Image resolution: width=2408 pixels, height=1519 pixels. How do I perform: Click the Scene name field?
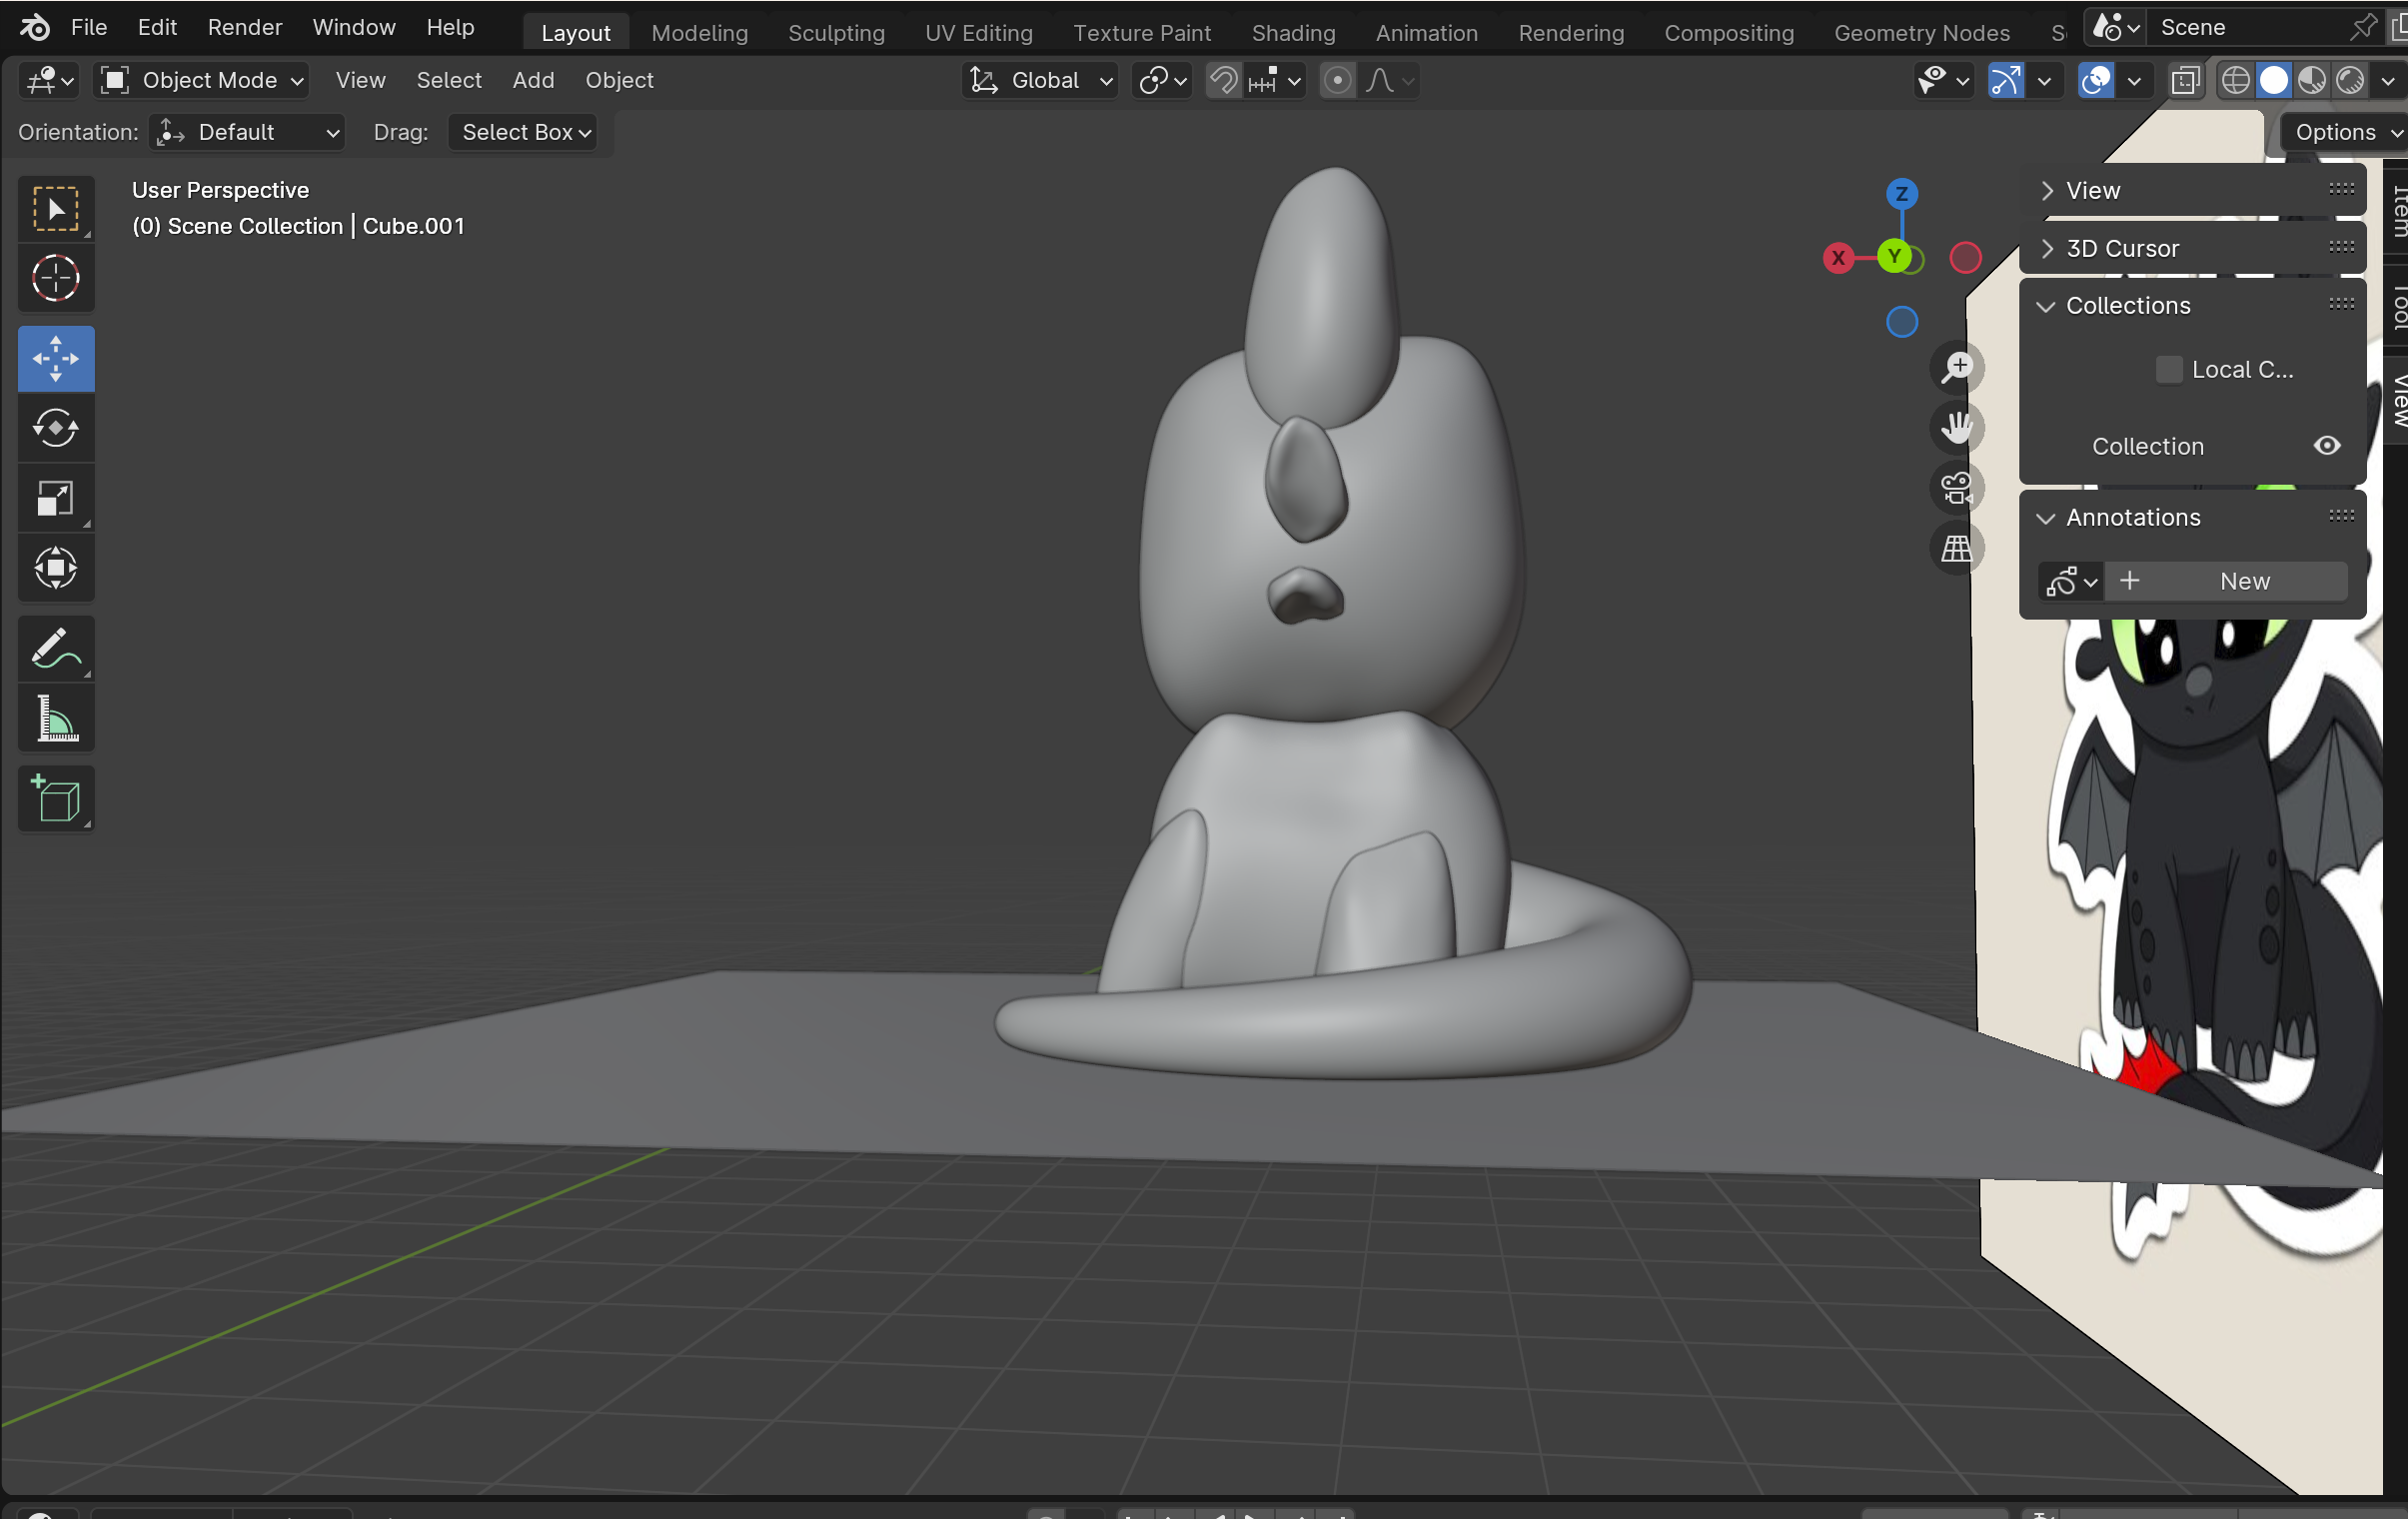2244,27
